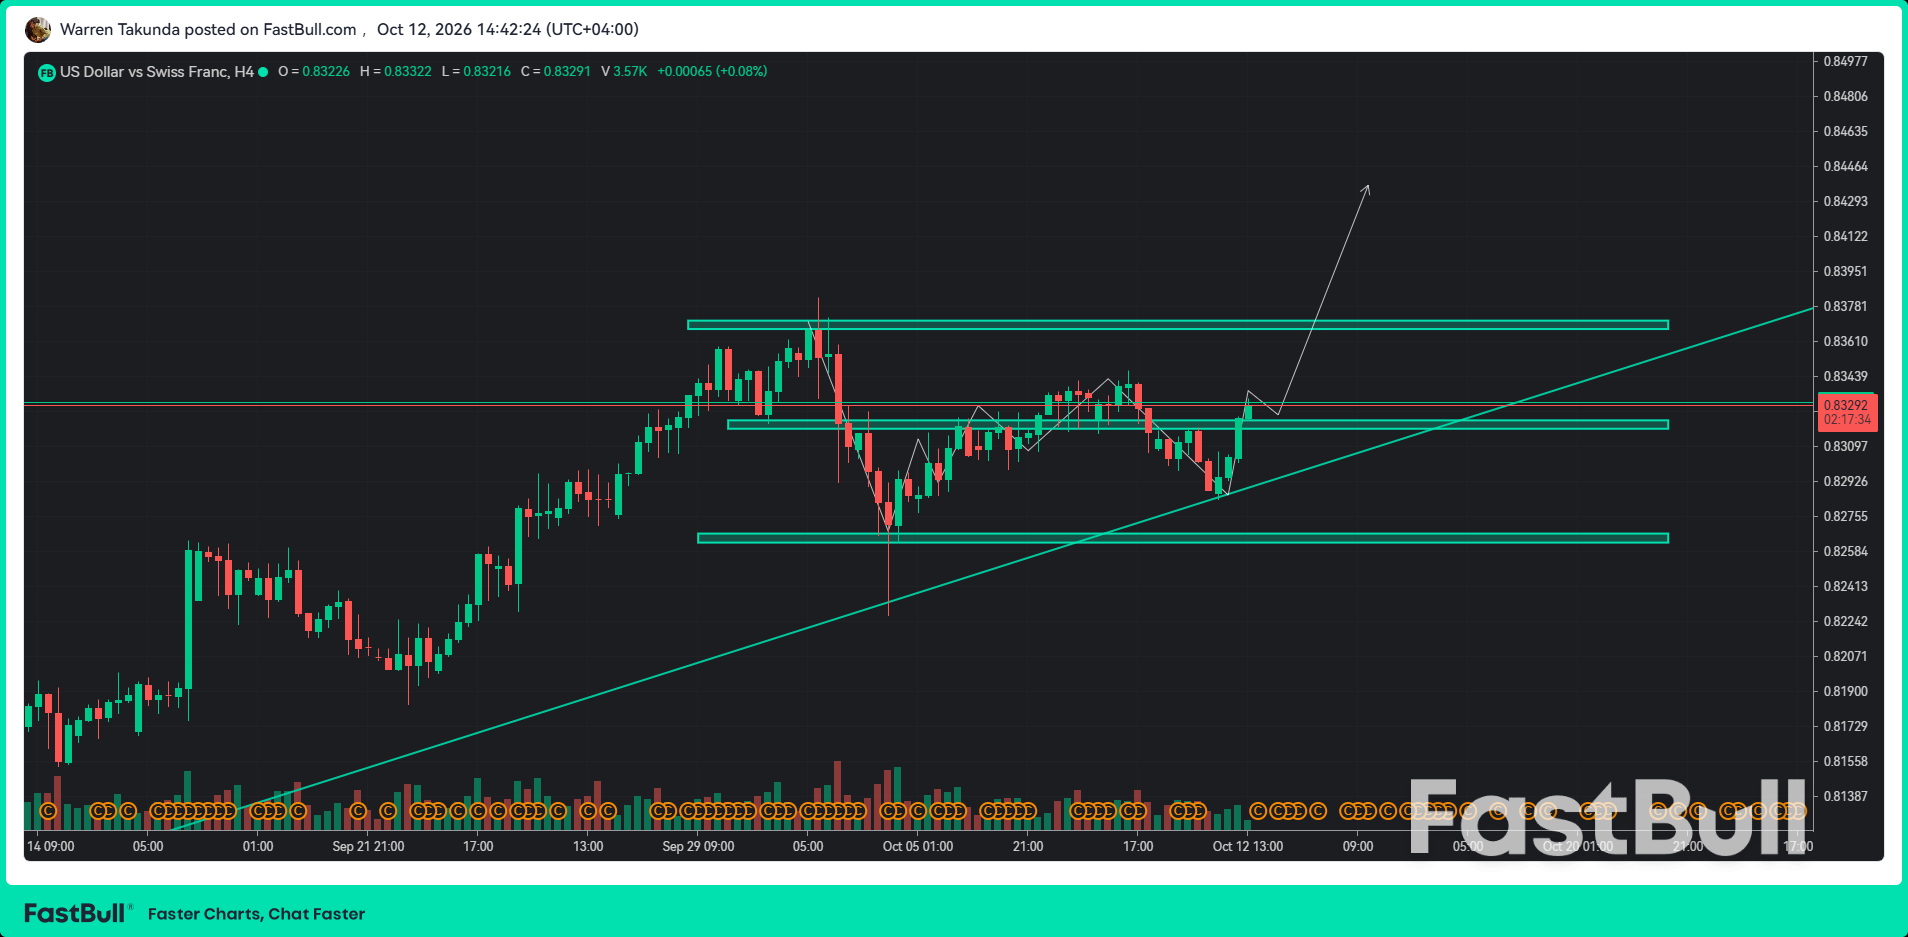Click Warren Takunda's profile avatar
1908x937 pixels.
point(38,30)
